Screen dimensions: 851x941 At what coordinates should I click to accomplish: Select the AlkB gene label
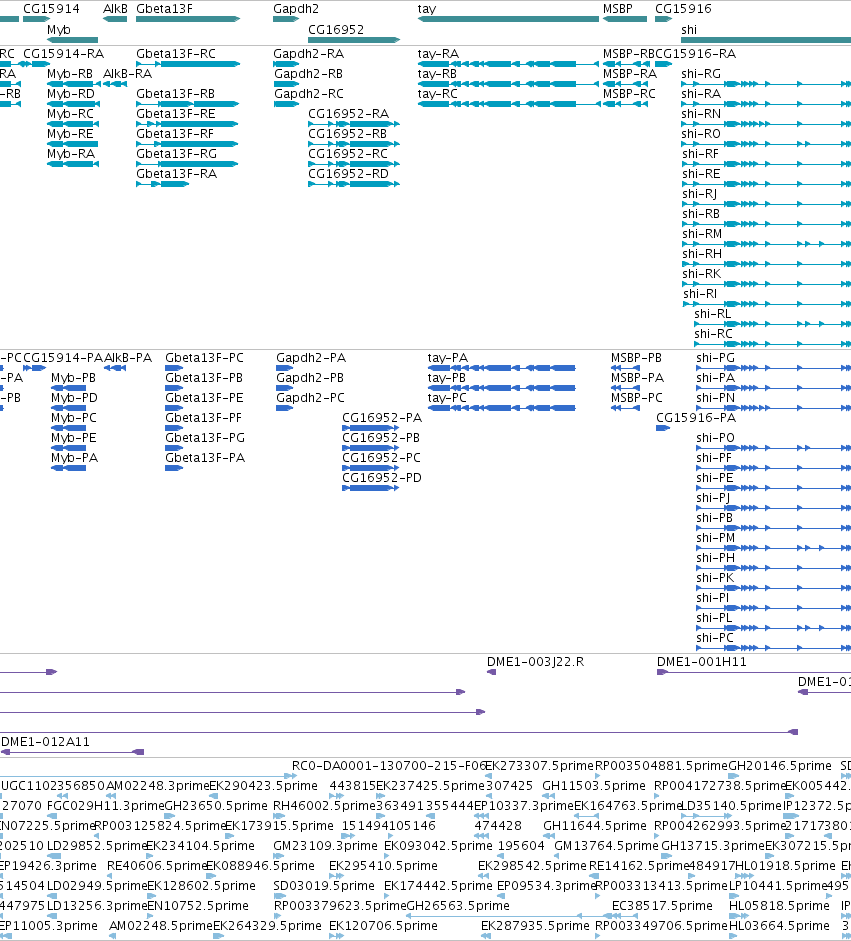point(115,9)
